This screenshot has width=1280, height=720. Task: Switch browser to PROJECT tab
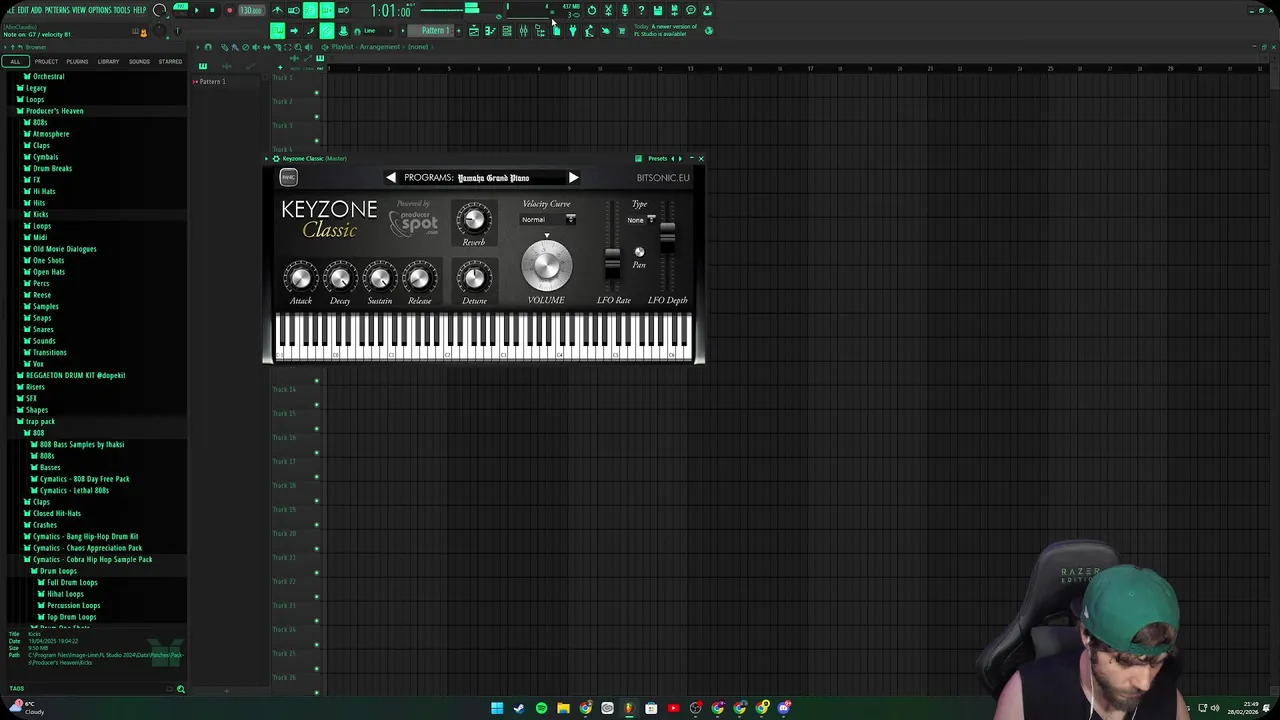pyautogui.click(x=46, y=61)
